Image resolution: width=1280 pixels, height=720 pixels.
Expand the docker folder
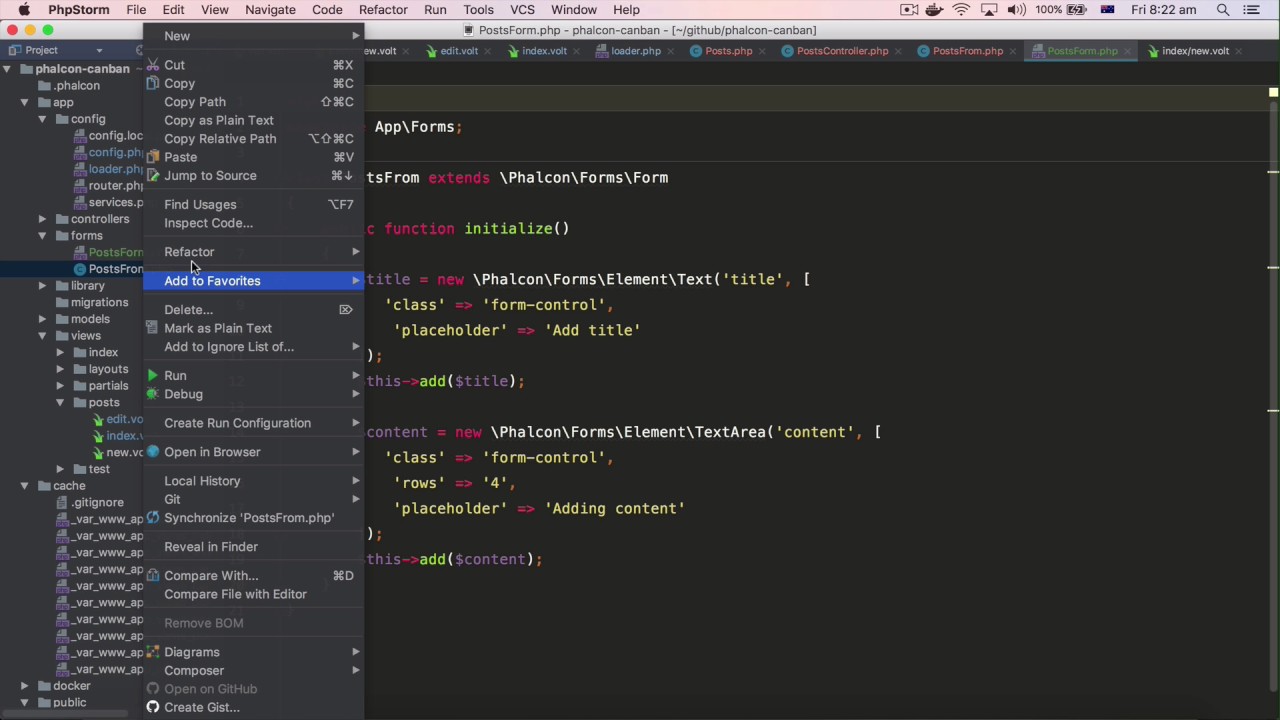click(x=24, y=686)
